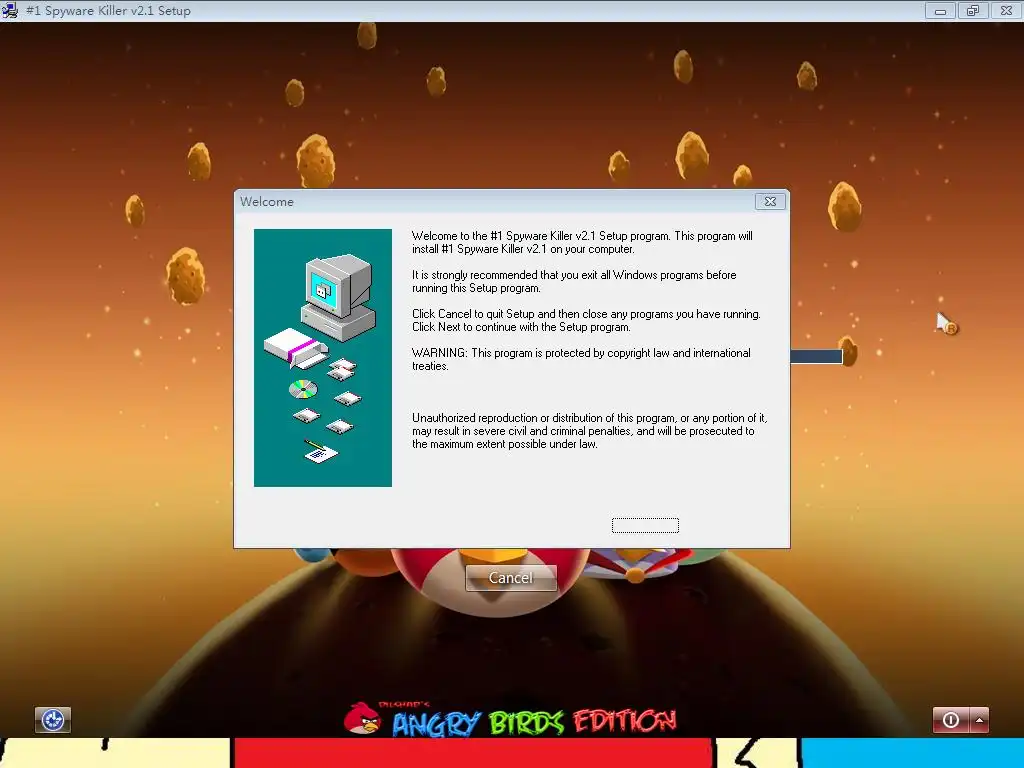Close the Spyware Killer Setup window
The height and width of the screenshot is (768, 1024).
coord(1006,10)
